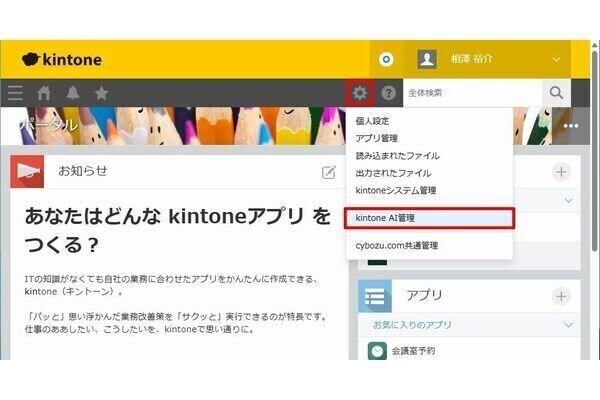This screenshot has width=600, height=400.
Task: Open the hamburger menu icon
Action: pos(15,93)
